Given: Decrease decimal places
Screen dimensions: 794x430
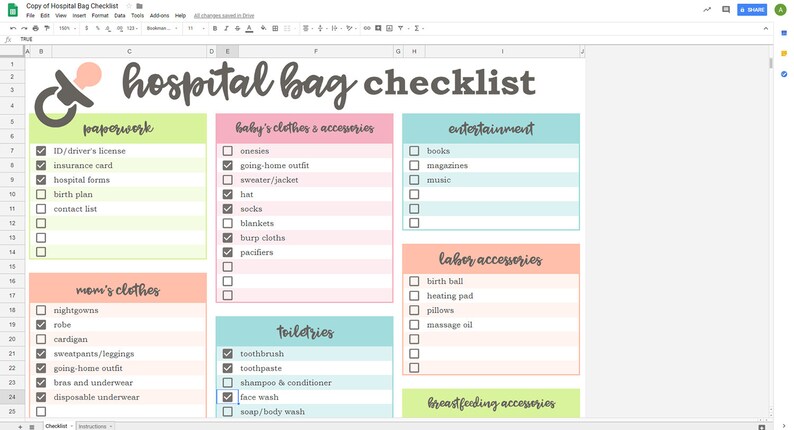Looking at the screenshot, I should (x=108, y=28).
